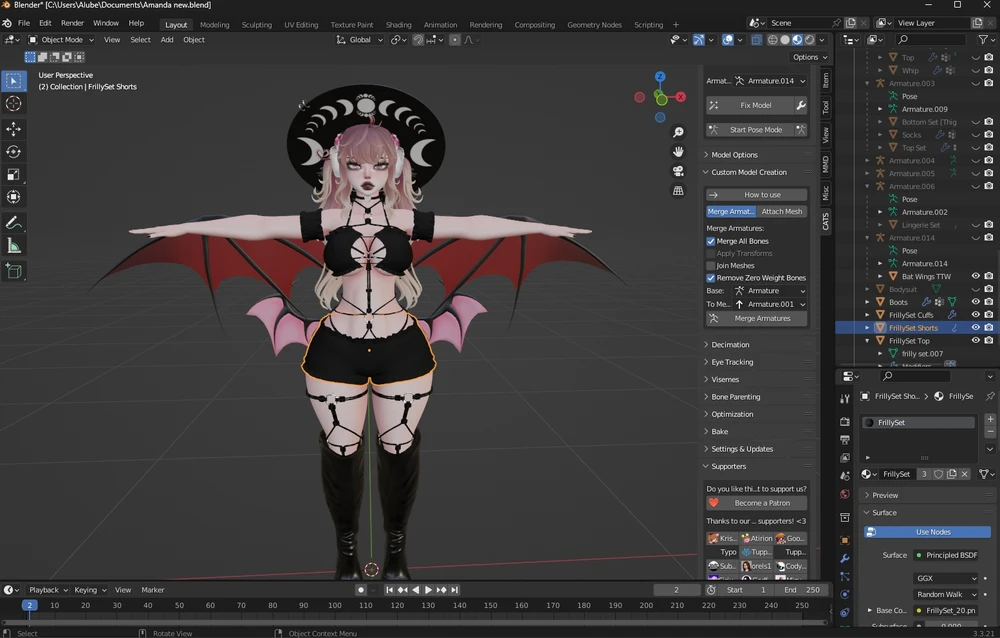Open the World properties tab icon
Screen dimensions: 1000x638
click(x=845, y=494)
